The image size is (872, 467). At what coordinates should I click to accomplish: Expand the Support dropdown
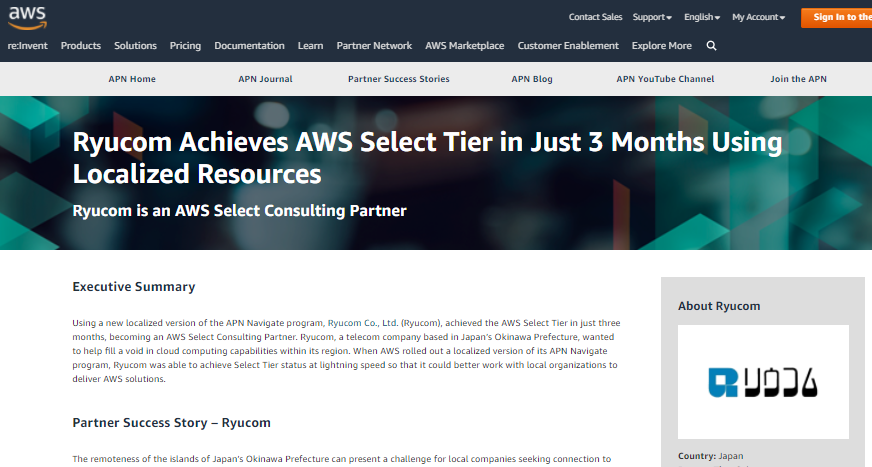[x=652, y=17]
